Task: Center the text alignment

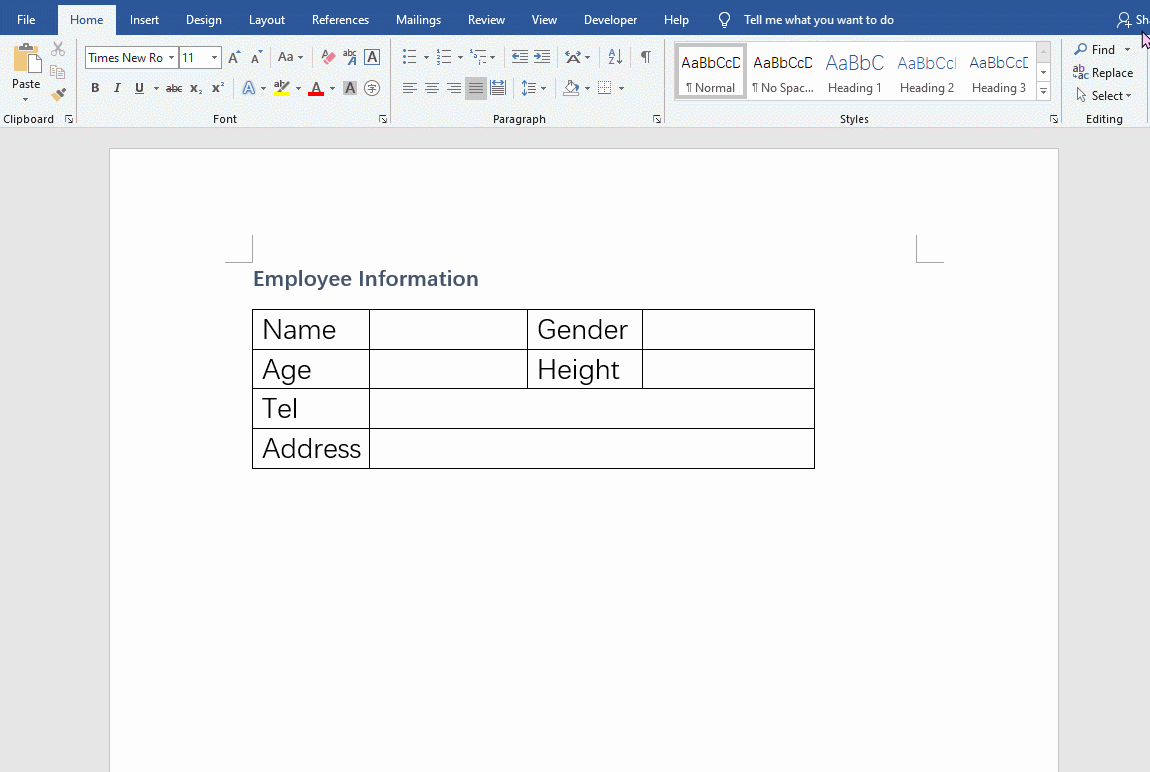Action: pyautogui.click(x=431, y=89)
